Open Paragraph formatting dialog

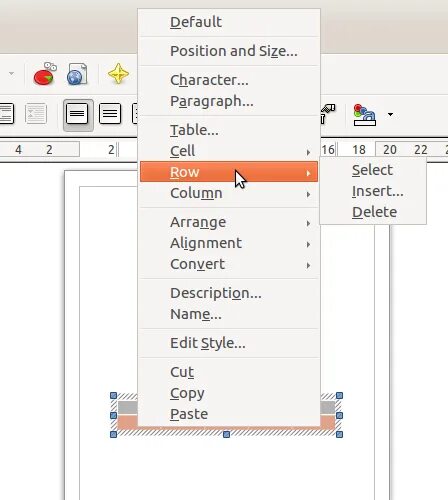[229, 101]
